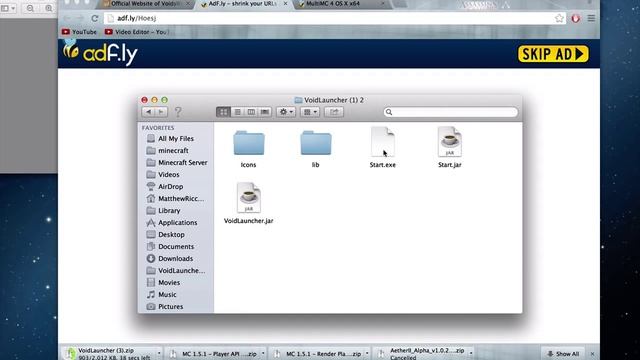Switch Finder to Cover Flow view
This screenshot has width=640, height=360.
(x=265, y=112)
